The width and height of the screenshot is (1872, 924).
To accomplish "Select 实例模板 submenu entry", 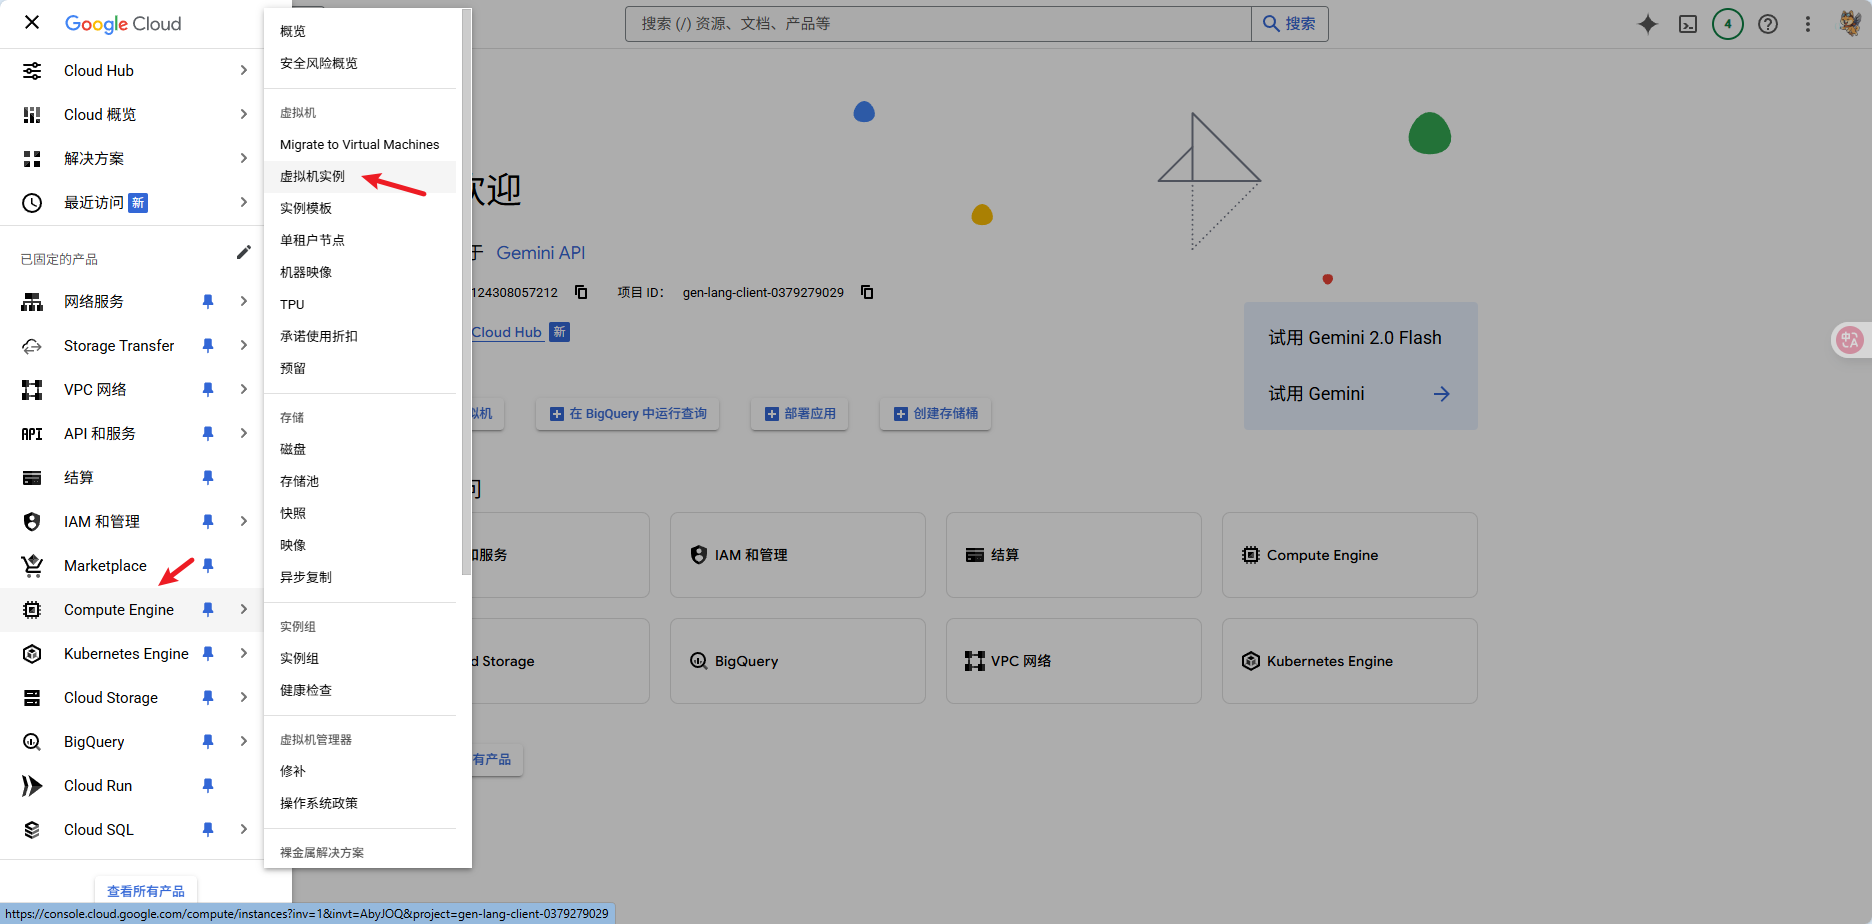I will [x=360, y=208].
